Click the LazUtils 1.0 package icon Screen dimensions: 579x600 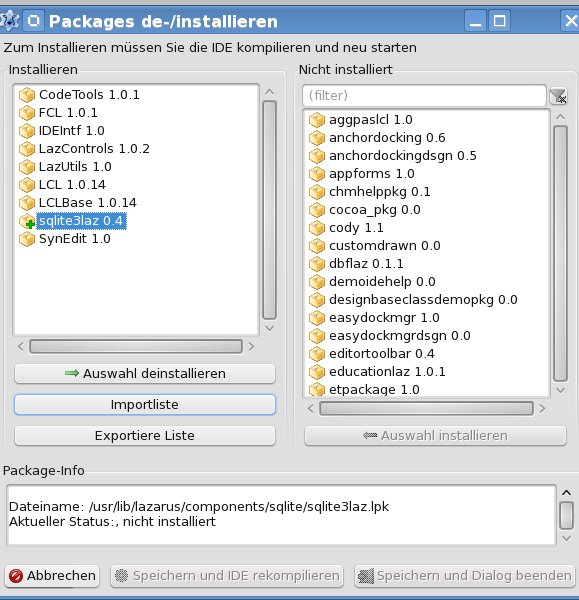pos(27,167)
